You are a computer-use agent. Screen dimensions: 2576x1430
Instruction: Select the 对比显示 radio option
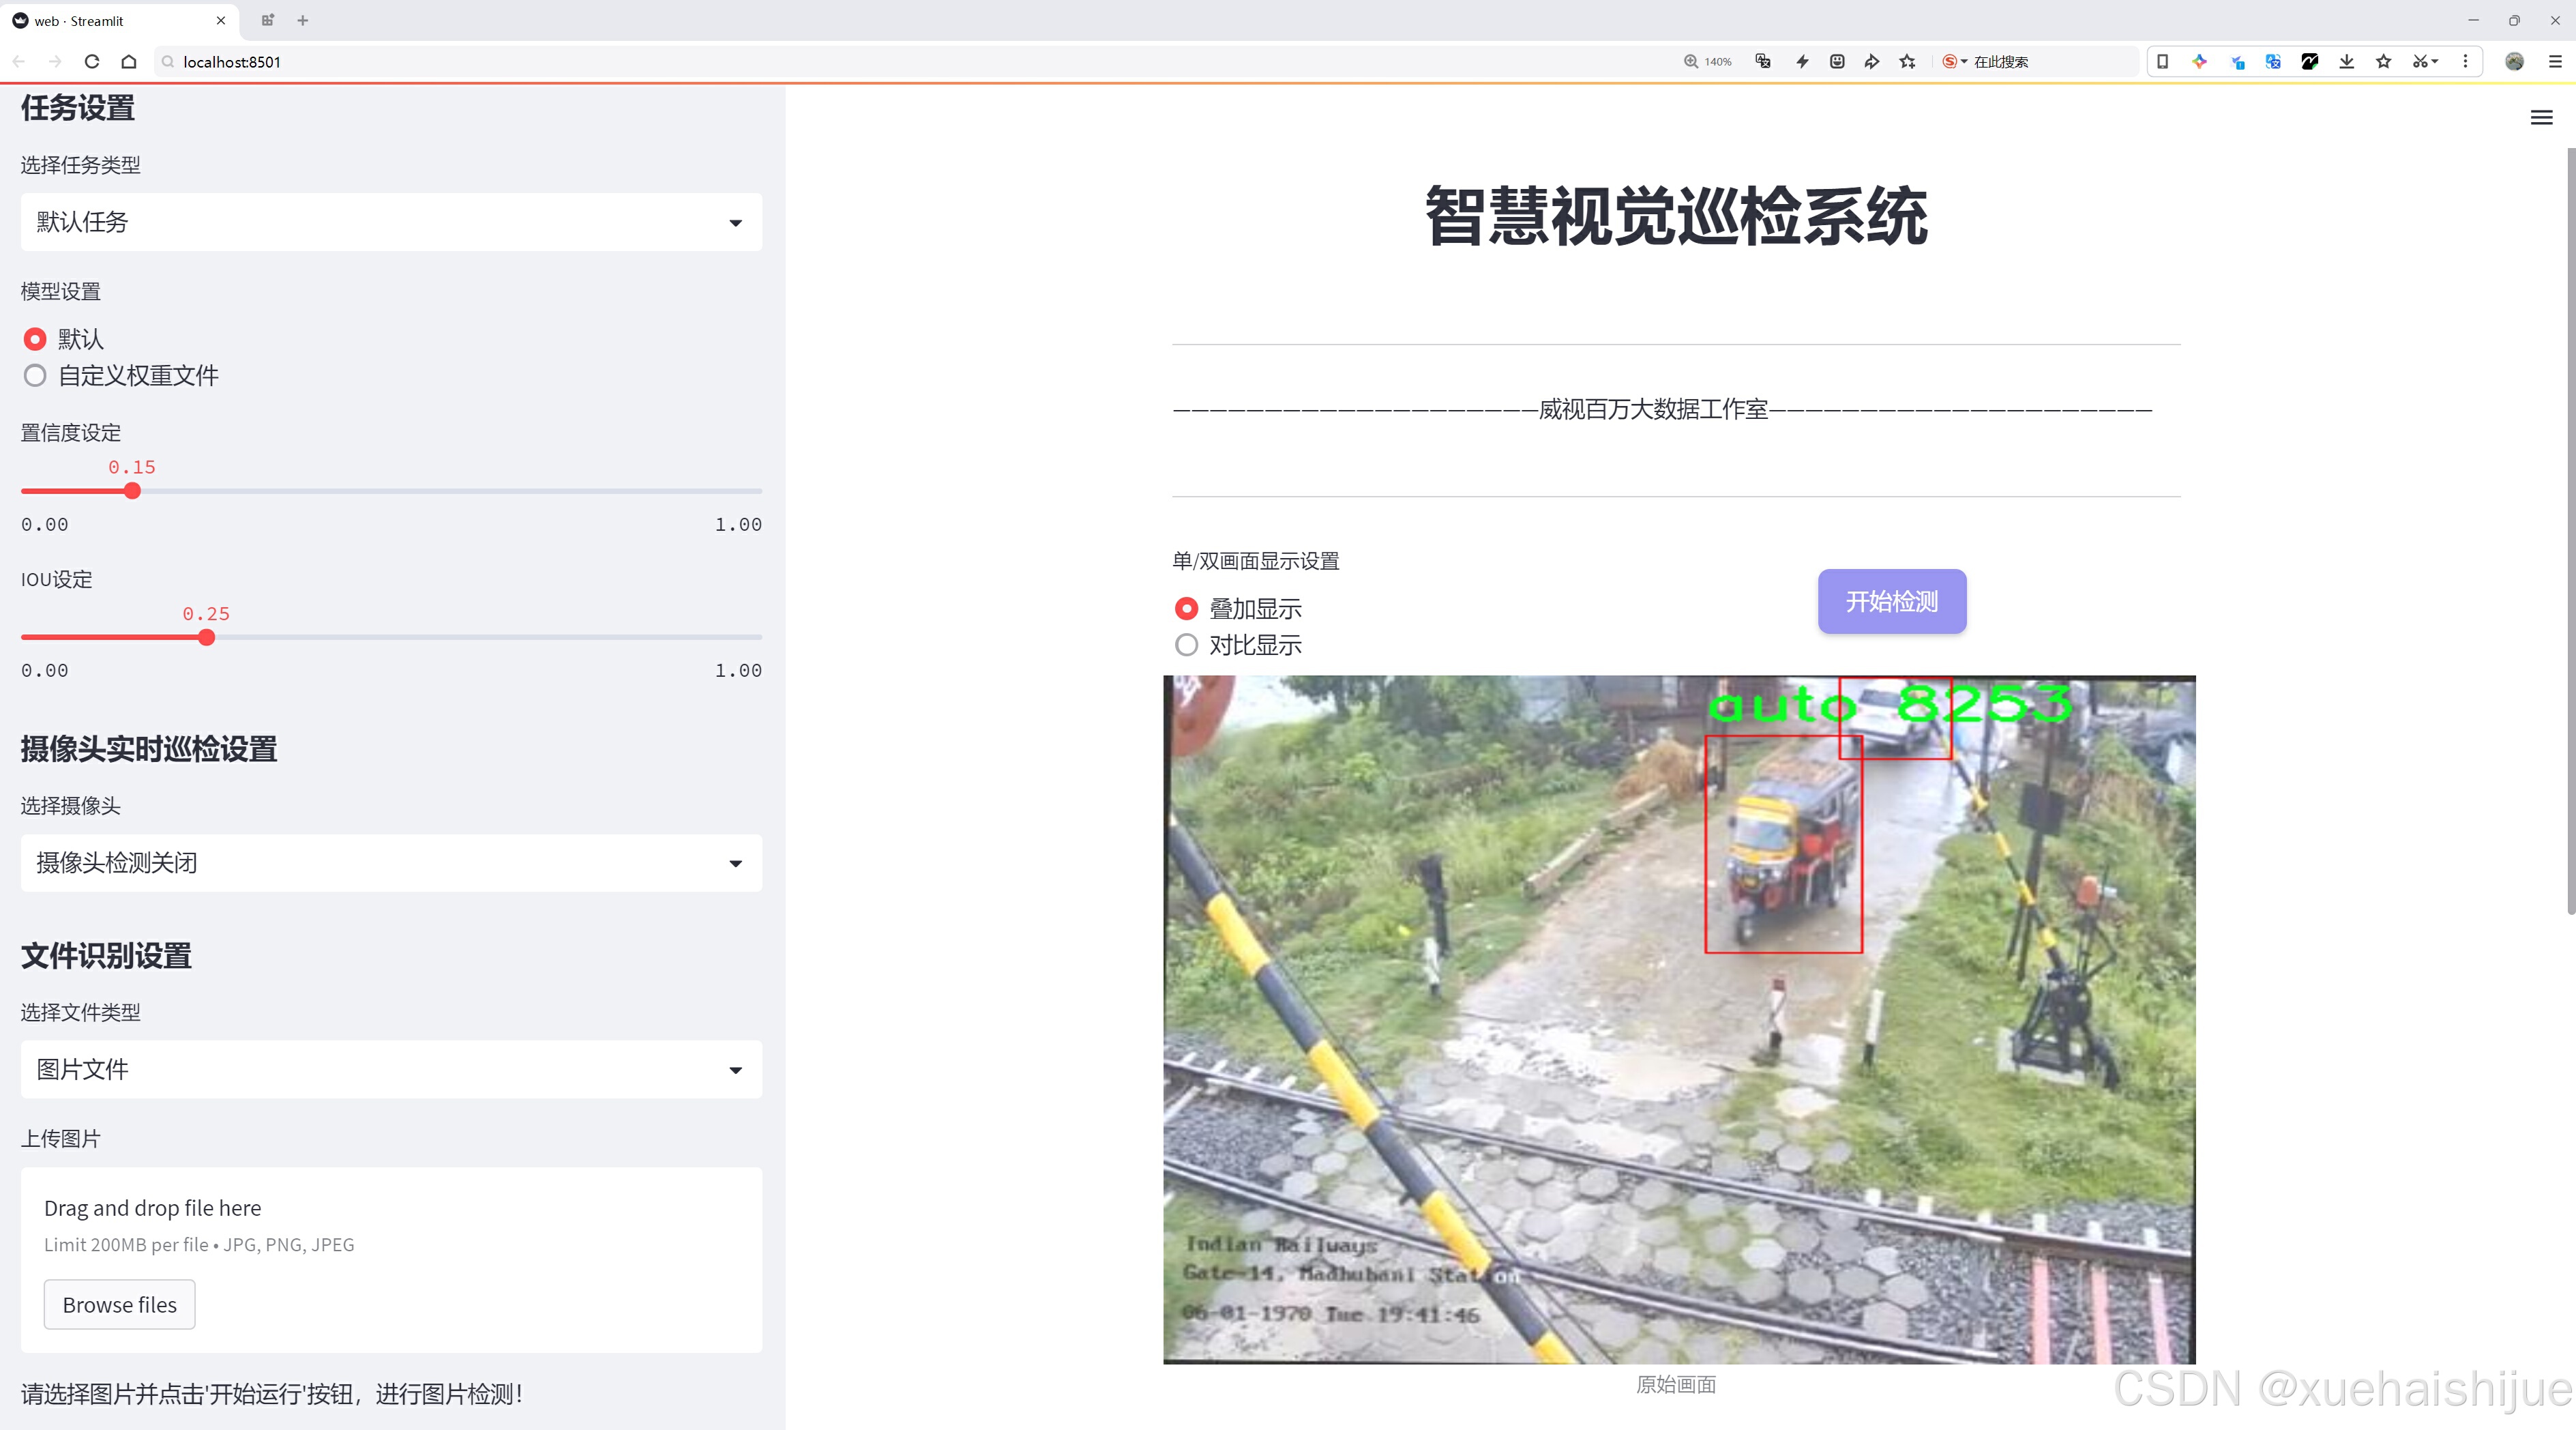(x=1186, y=645)
